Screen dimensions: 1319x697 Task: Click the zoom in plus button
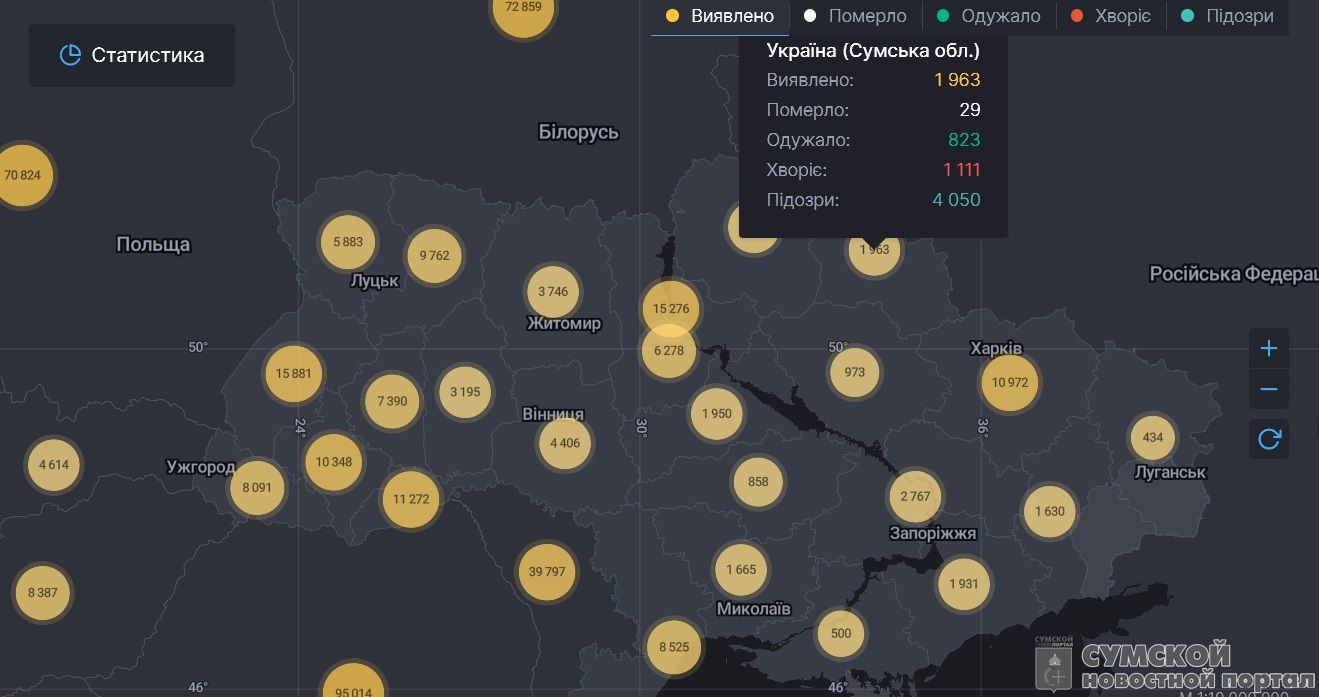(1268, 349)
